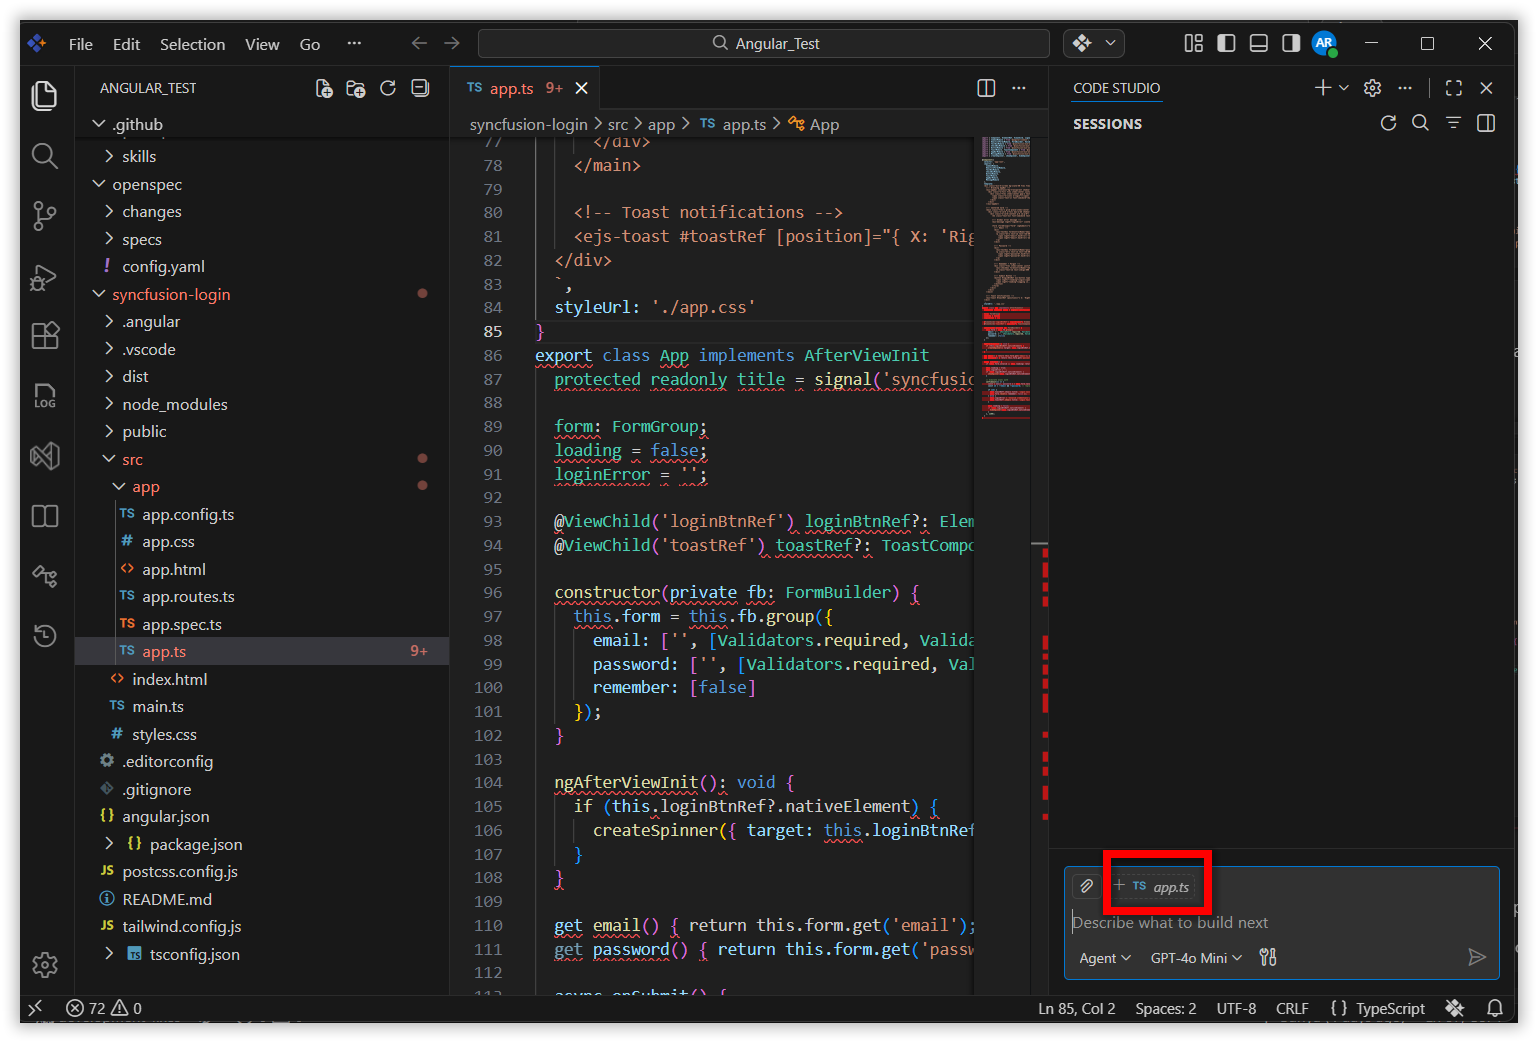Open the Selection menu
Screen dimensions: 1538x1043
point(192,44)
